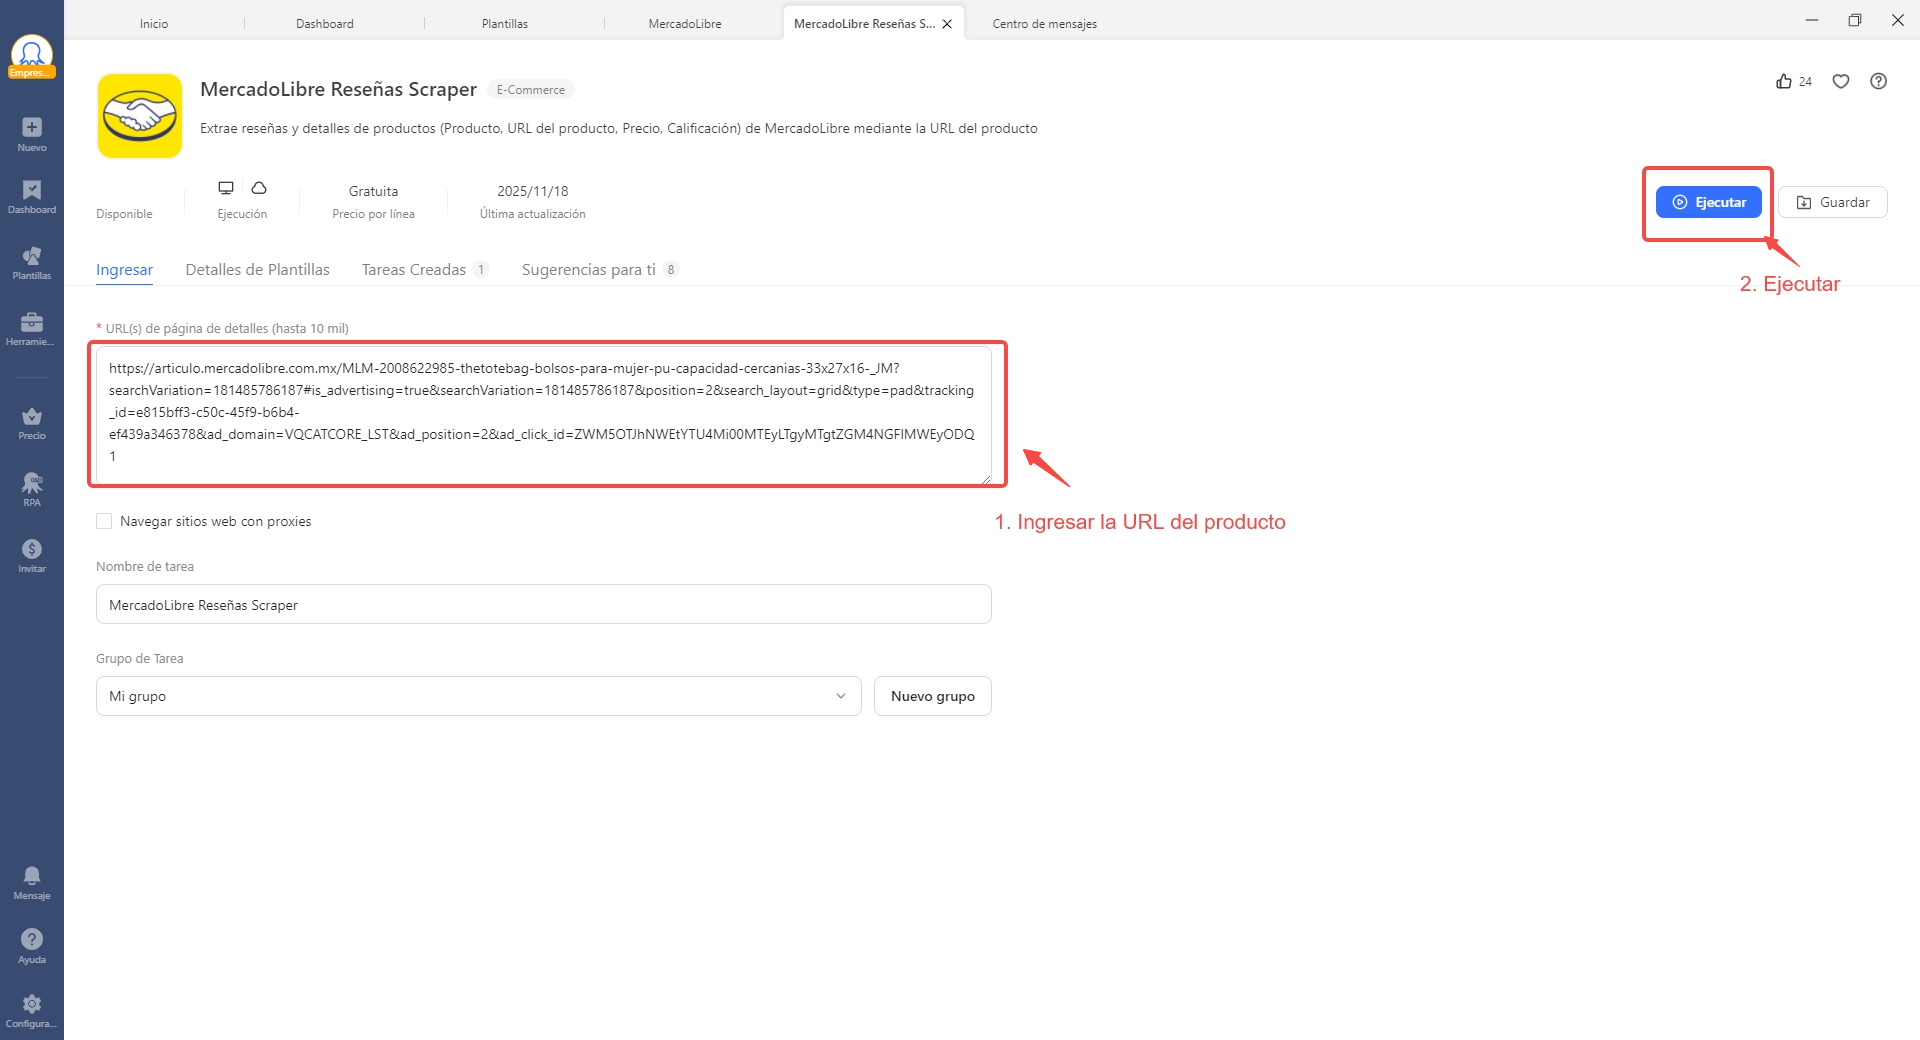Open the RPA sidebar icon

click(32, 488)
